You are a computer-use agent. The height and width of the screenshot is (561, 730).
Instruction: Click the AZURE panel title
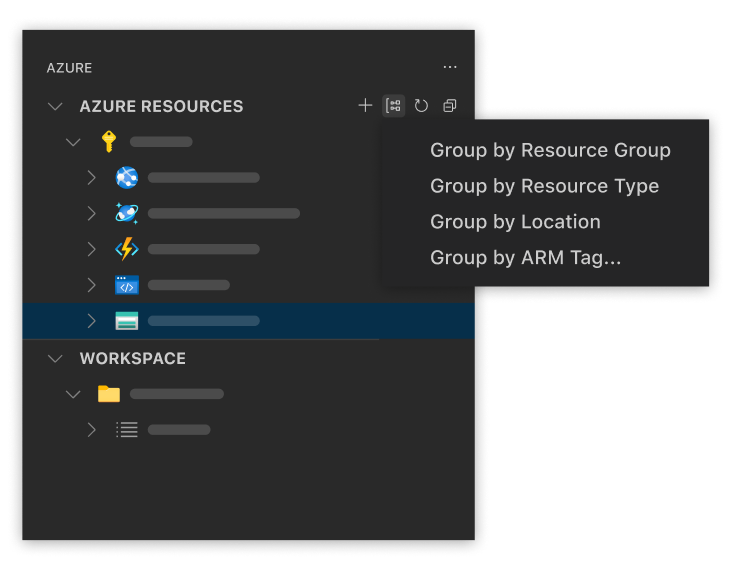[x=69, y=68]
